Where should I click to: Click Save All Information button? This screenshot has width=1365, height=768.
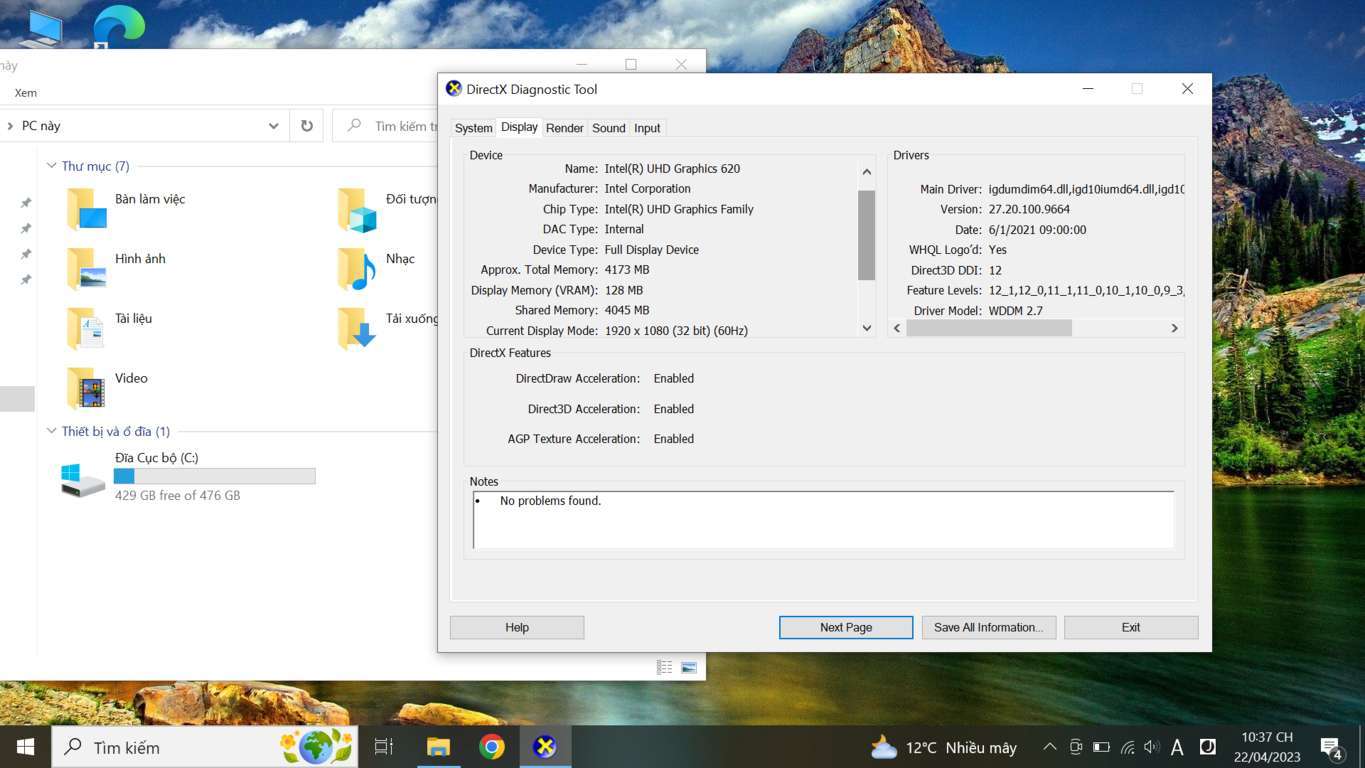989,627
